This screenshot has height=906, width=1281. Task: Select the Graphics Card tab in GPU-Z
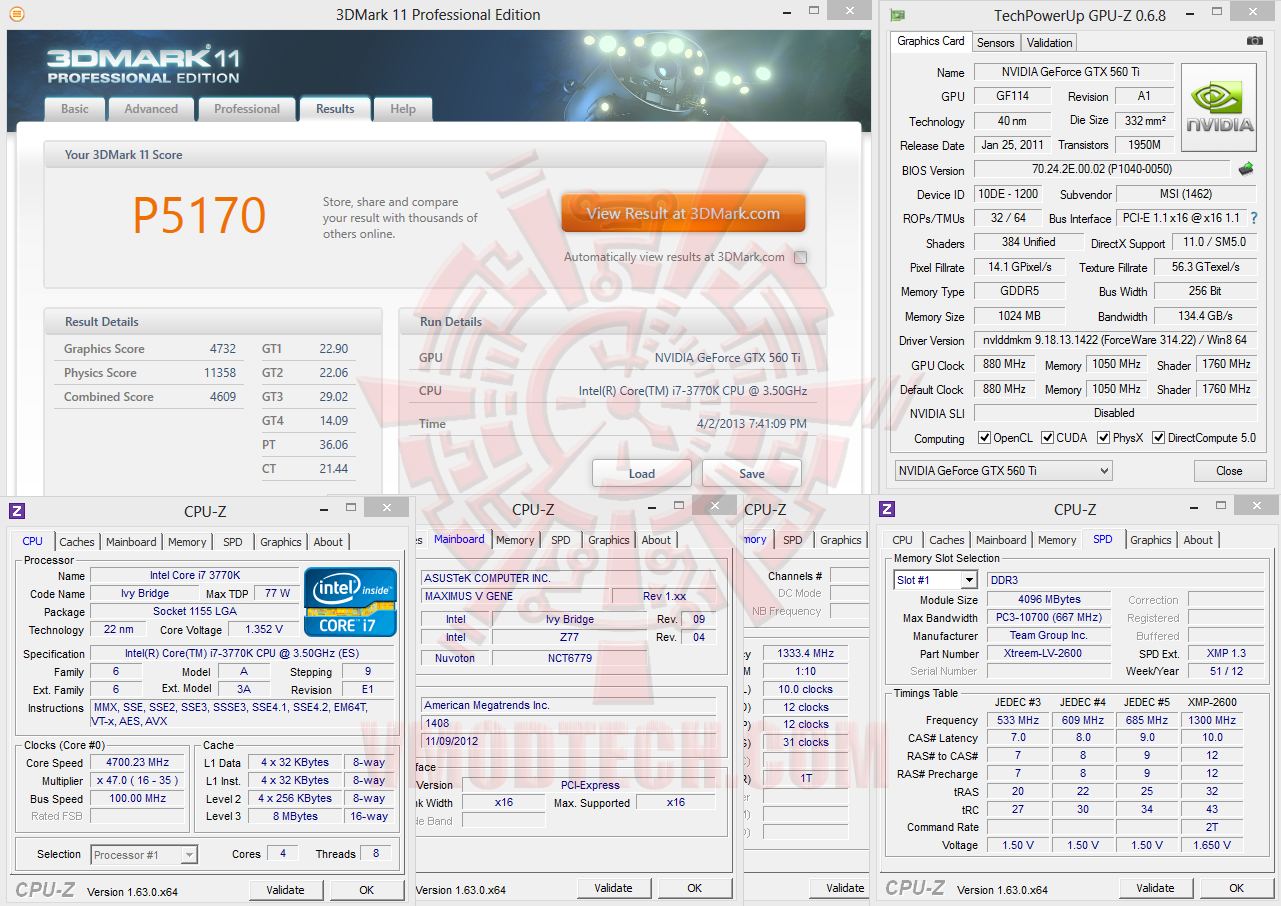point(931,41)
